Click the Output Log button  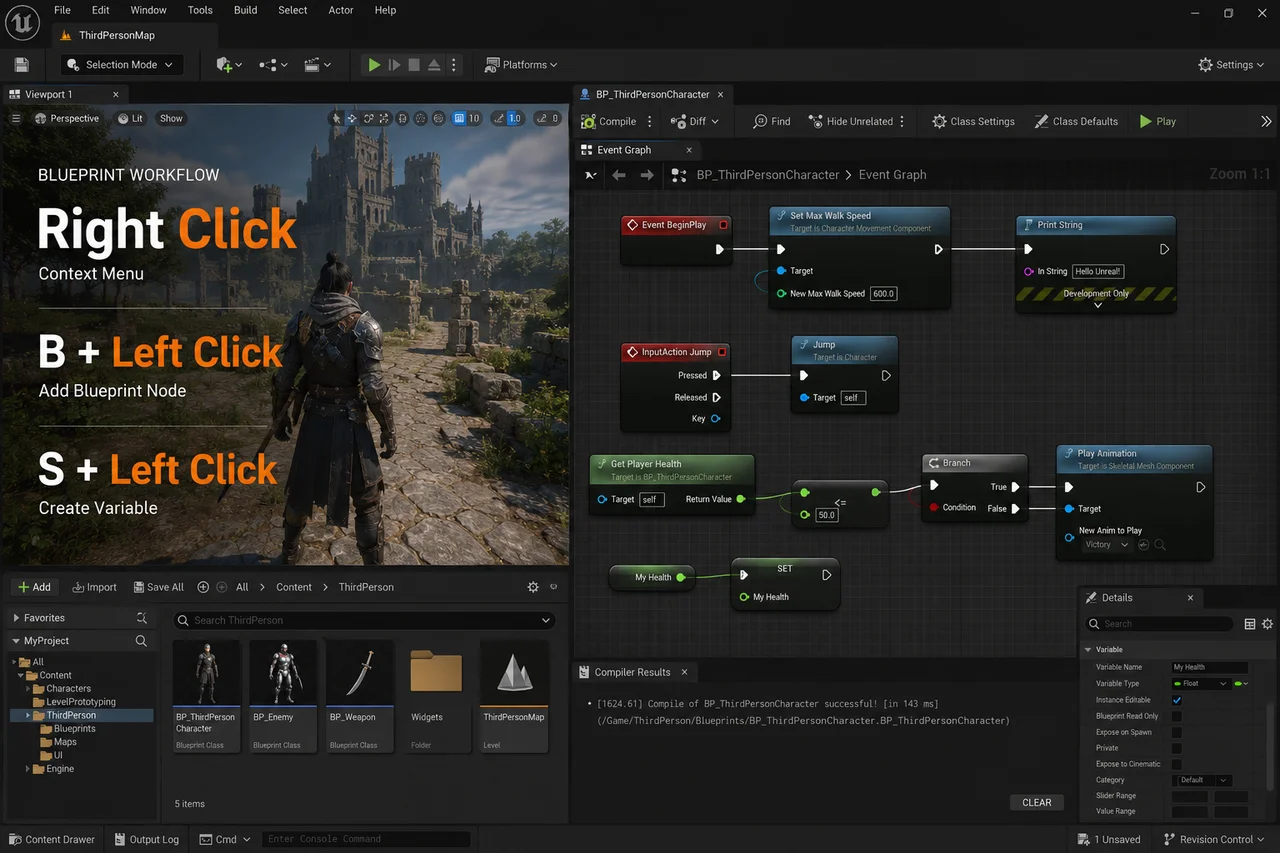(x=146, y=840)
